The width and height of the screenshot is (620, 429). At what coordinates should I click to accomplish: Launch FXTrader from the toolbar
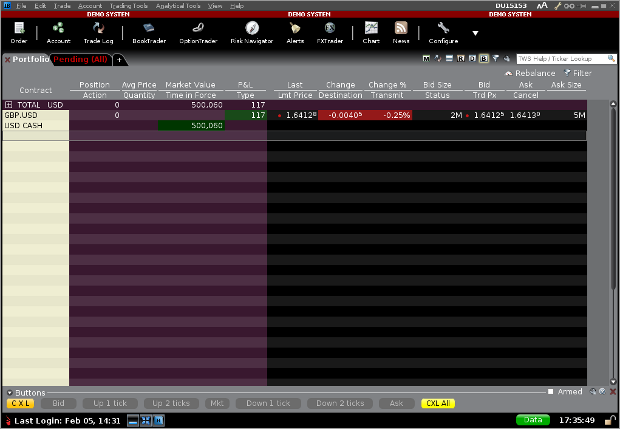330,32
